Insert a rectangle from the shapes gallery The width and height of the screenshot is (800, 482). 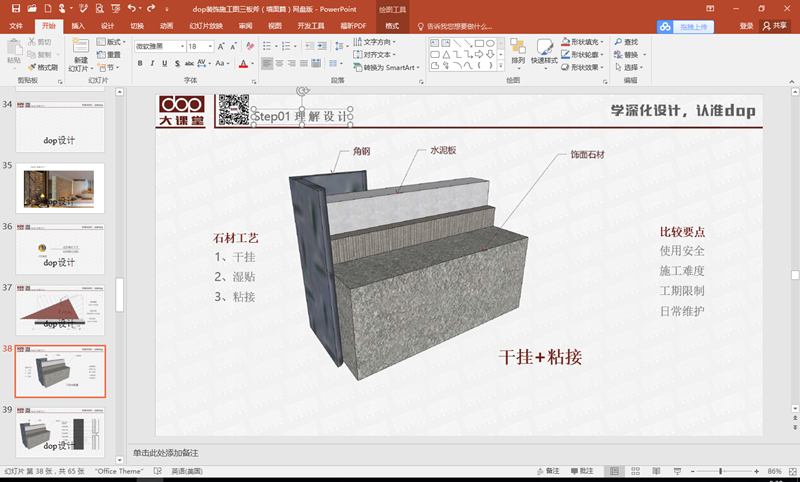pyautogui.click(x=479, y=43)
